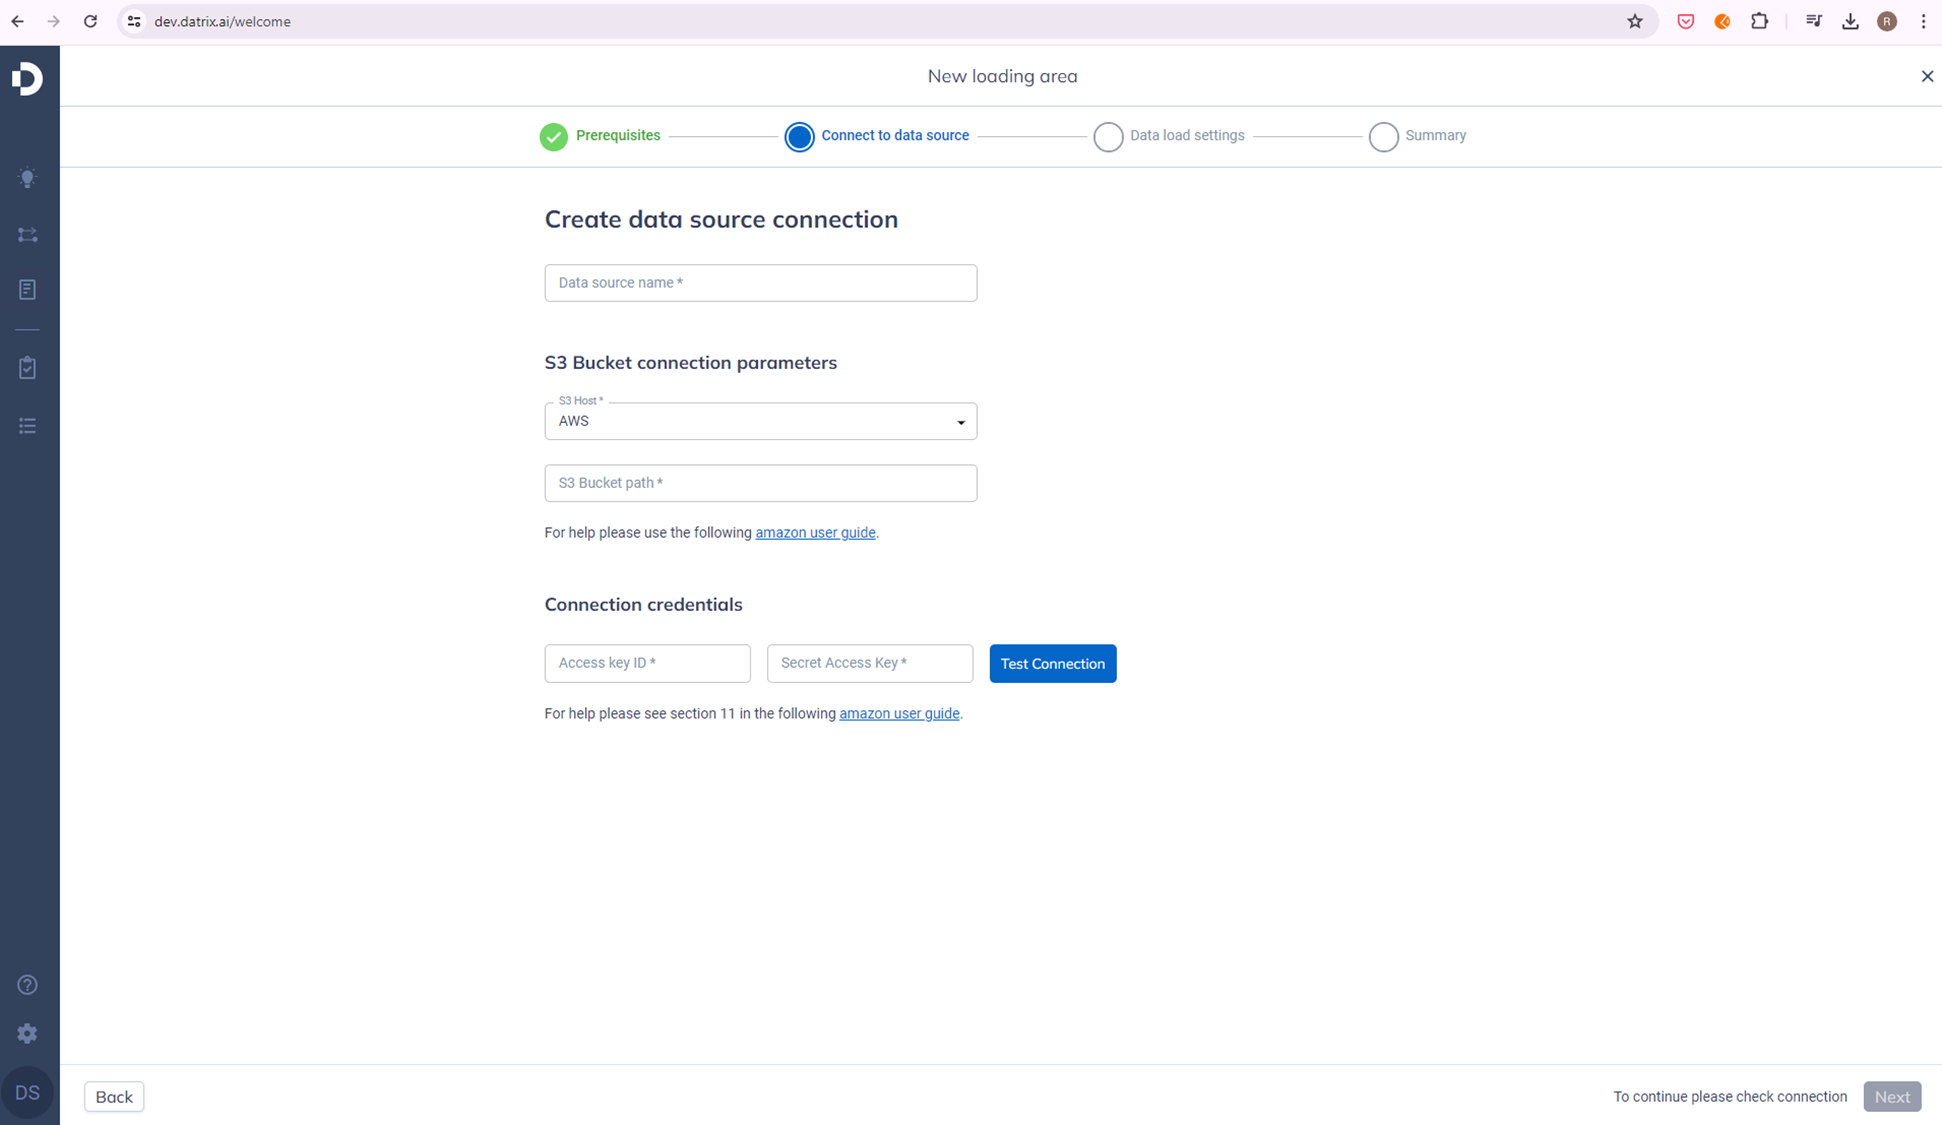Screen dimensions: 1942x1125
Task: Open the bulleted list sidebar icon
Action: coord(28,426)
